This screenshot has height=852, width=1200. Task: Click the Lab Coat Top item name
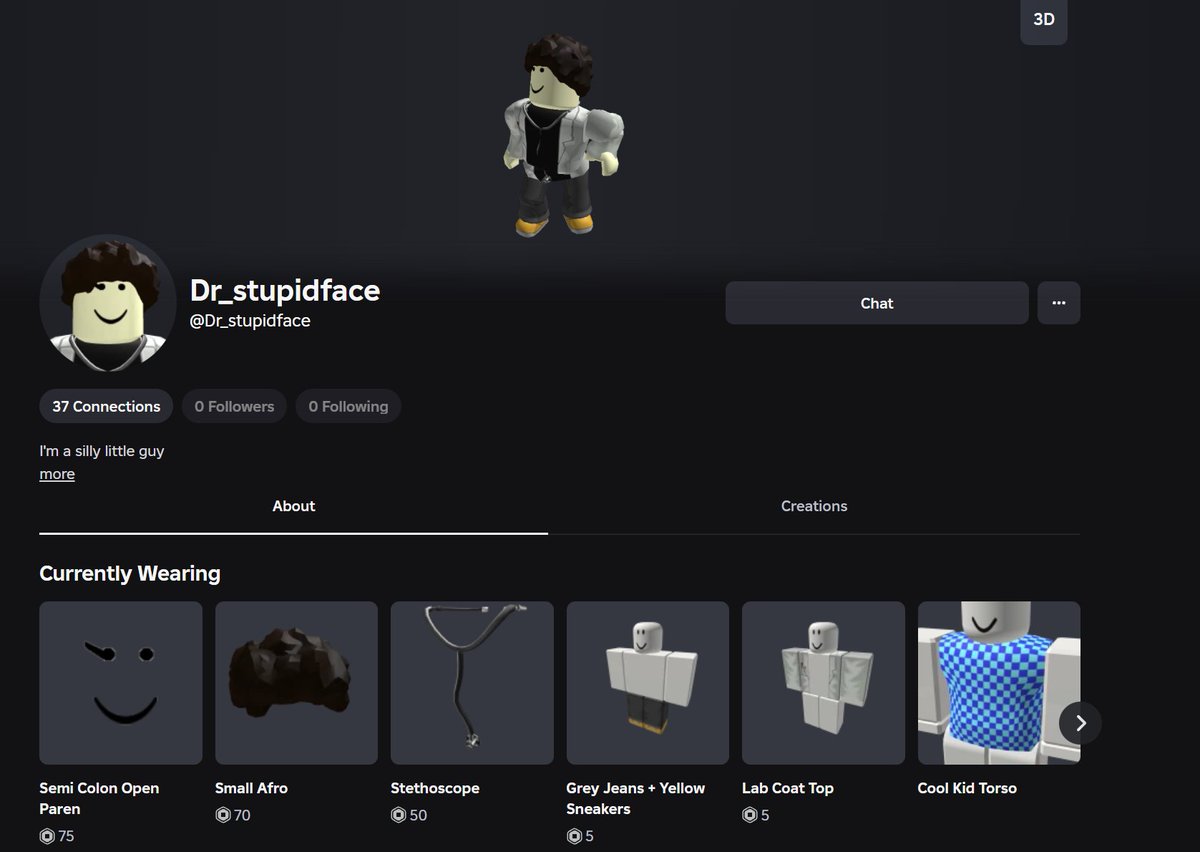tap(788, 788)
